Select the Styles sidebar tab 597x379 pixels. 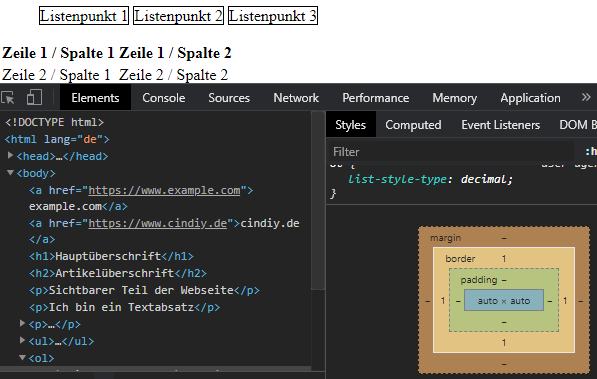(x=350, y=125)
